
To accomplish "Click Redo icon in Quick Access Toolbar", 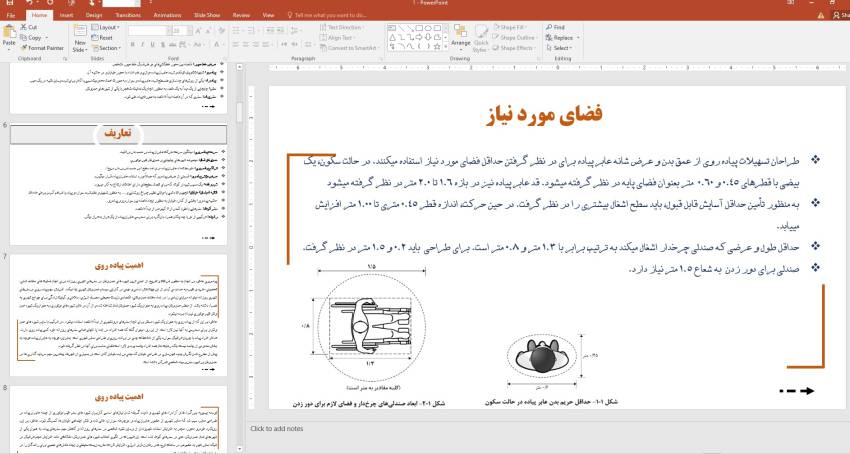I will pos(50,3).
